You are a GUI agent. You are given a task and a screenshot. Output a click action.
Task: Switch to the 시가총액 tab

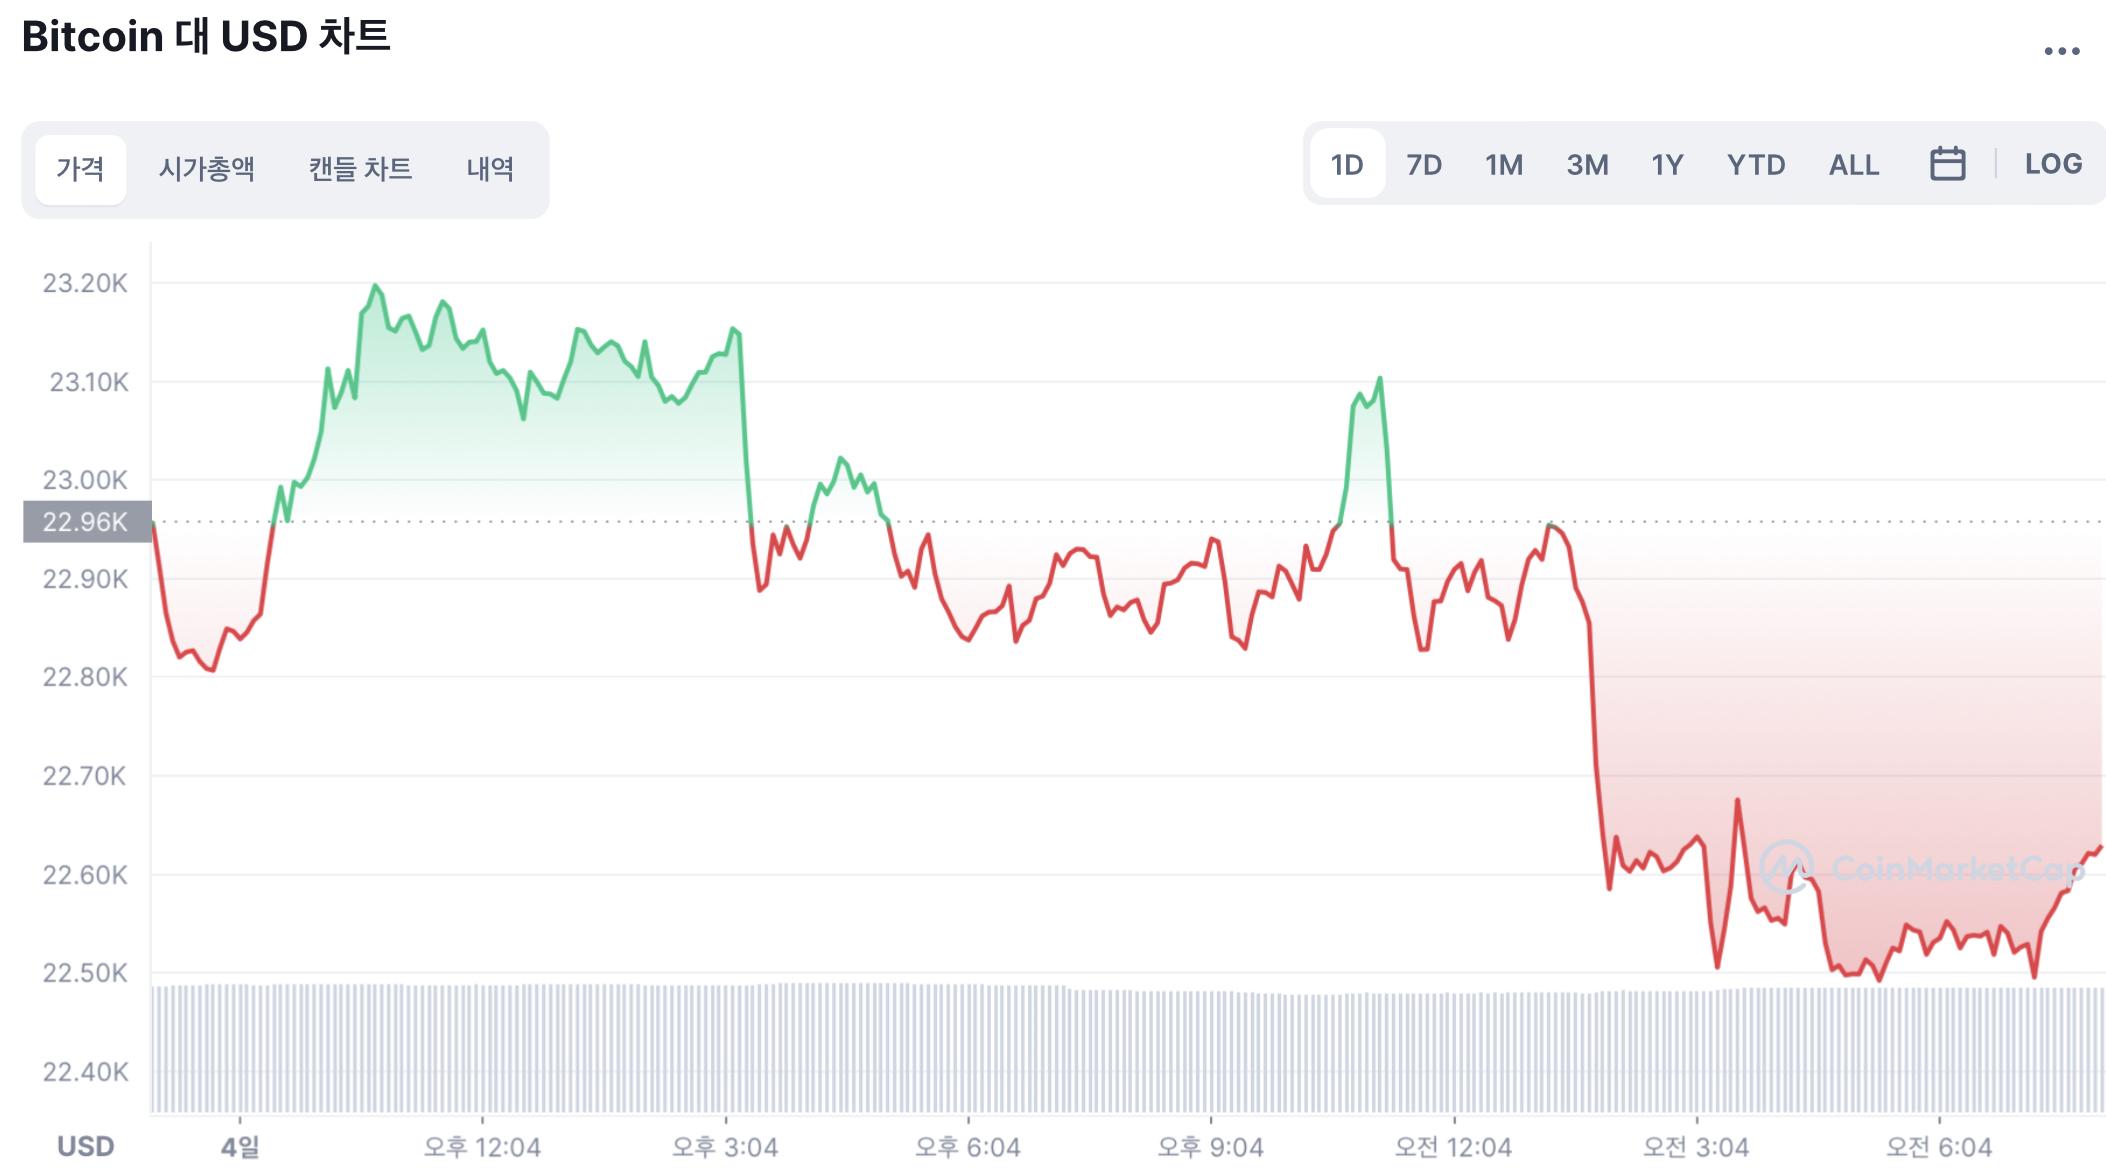point(206,169)
